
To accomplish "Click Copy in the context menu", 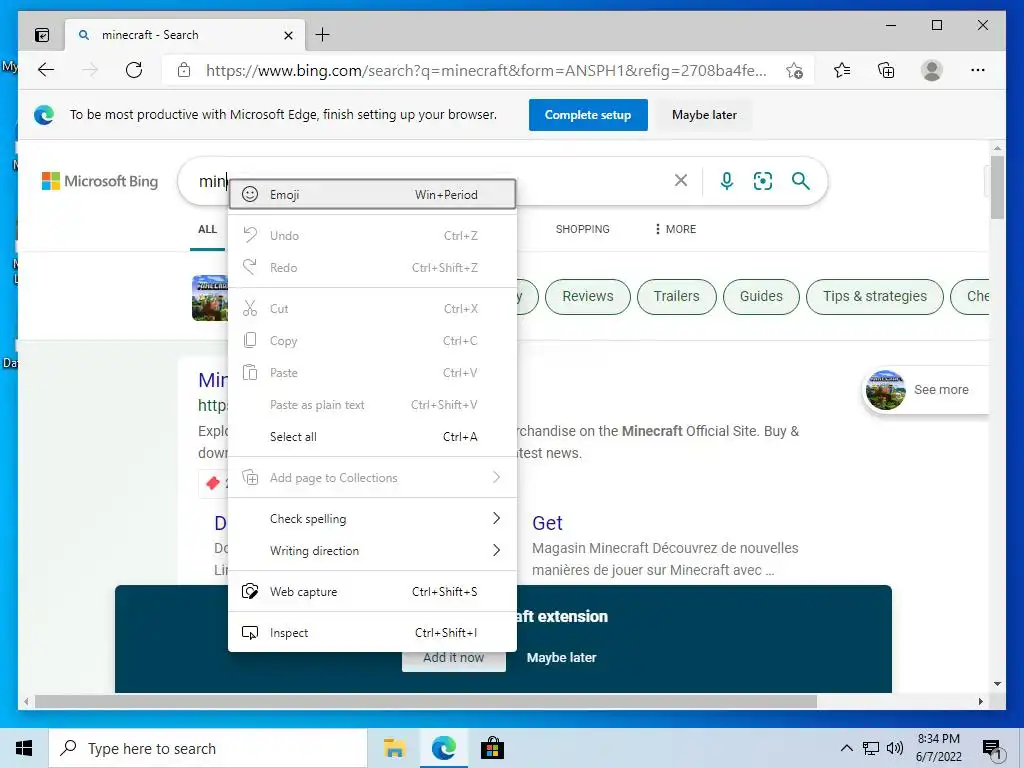I will pos(372,340).
